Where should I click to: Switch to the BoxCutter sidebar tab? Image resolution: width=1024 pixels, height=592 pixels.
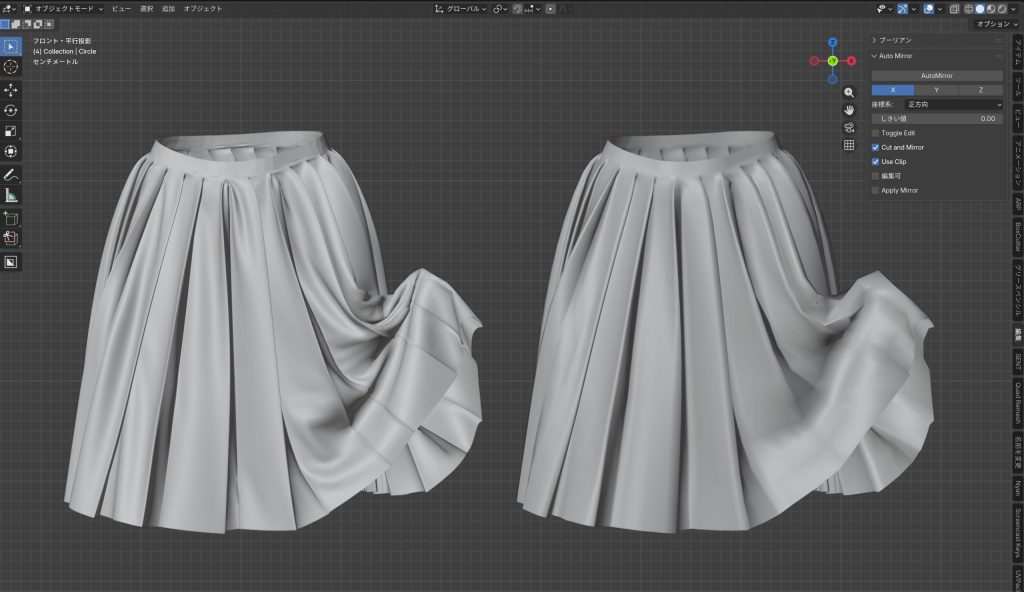tap(1017, 237)
